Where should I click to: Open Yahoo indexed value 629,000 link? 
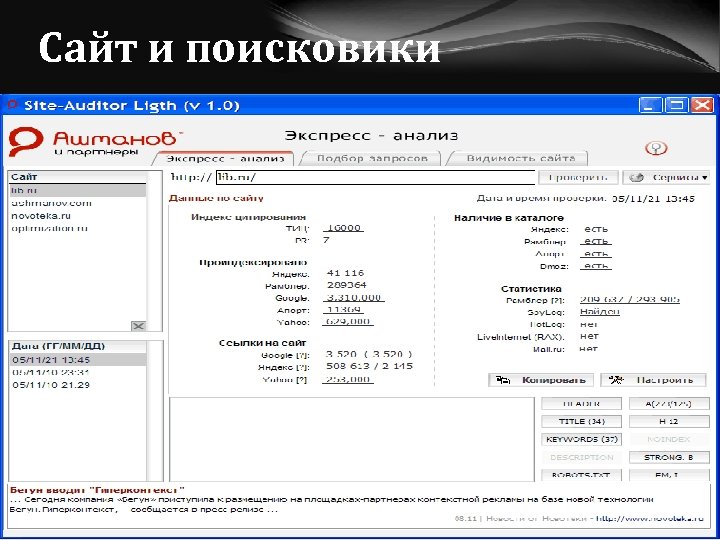tap(348, 321)
